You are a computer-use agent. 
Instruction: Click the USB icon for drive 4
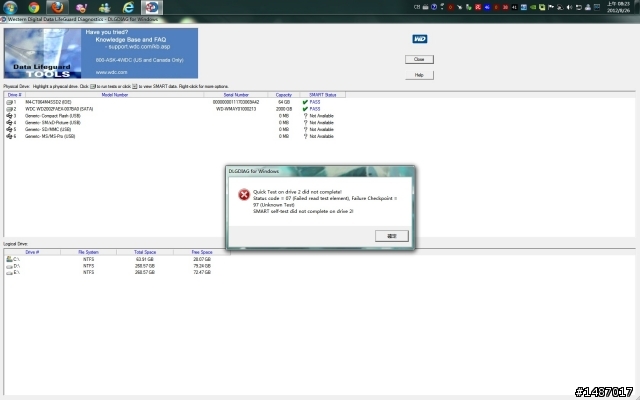9,122
